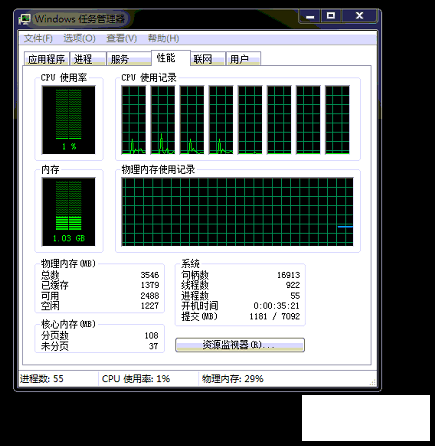Close the Windows 任务管理器 window
Screen dimensions: 435x446
coord(359,16)
